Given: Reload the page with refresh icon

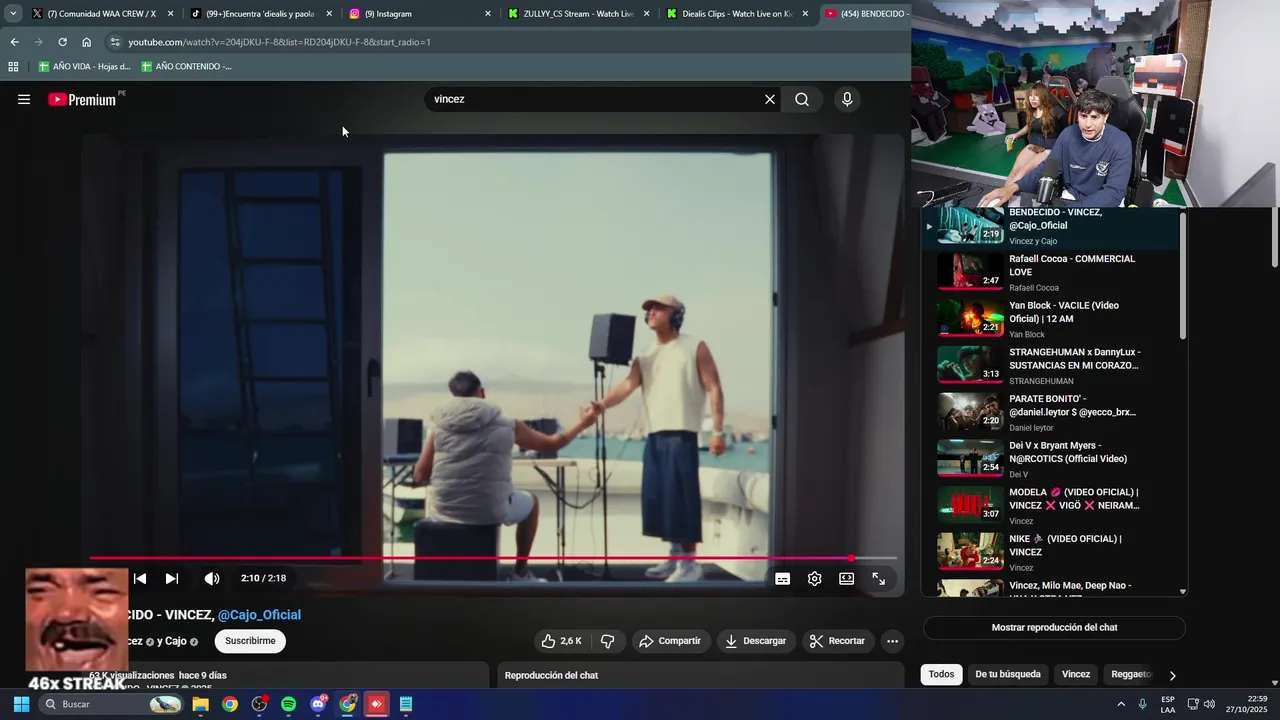Looking at the screenshot, I should point(62,42).
